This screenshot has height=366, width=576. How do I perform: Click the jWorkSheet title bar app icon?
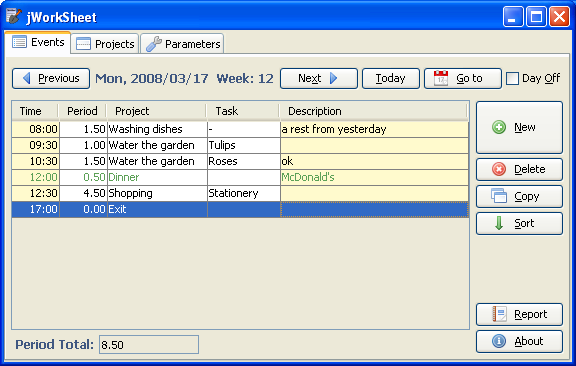14,16
